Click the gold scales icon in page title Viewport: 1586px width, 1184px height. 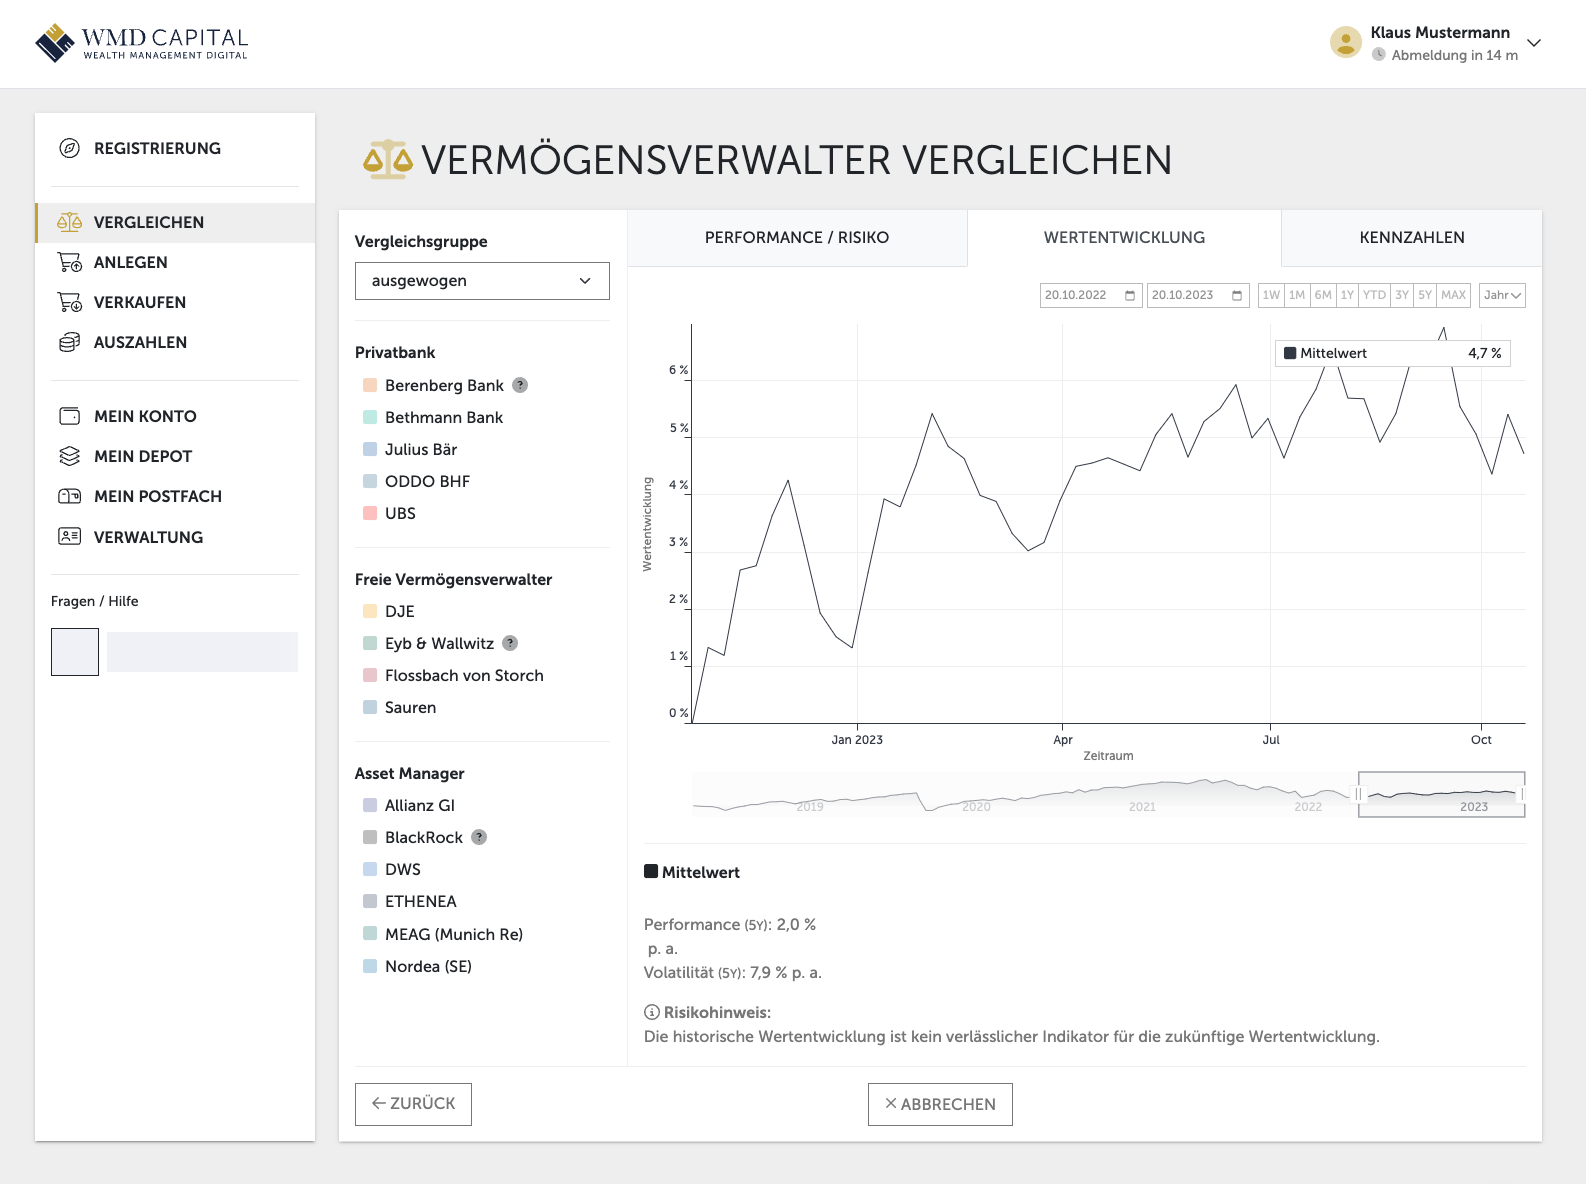388,160
